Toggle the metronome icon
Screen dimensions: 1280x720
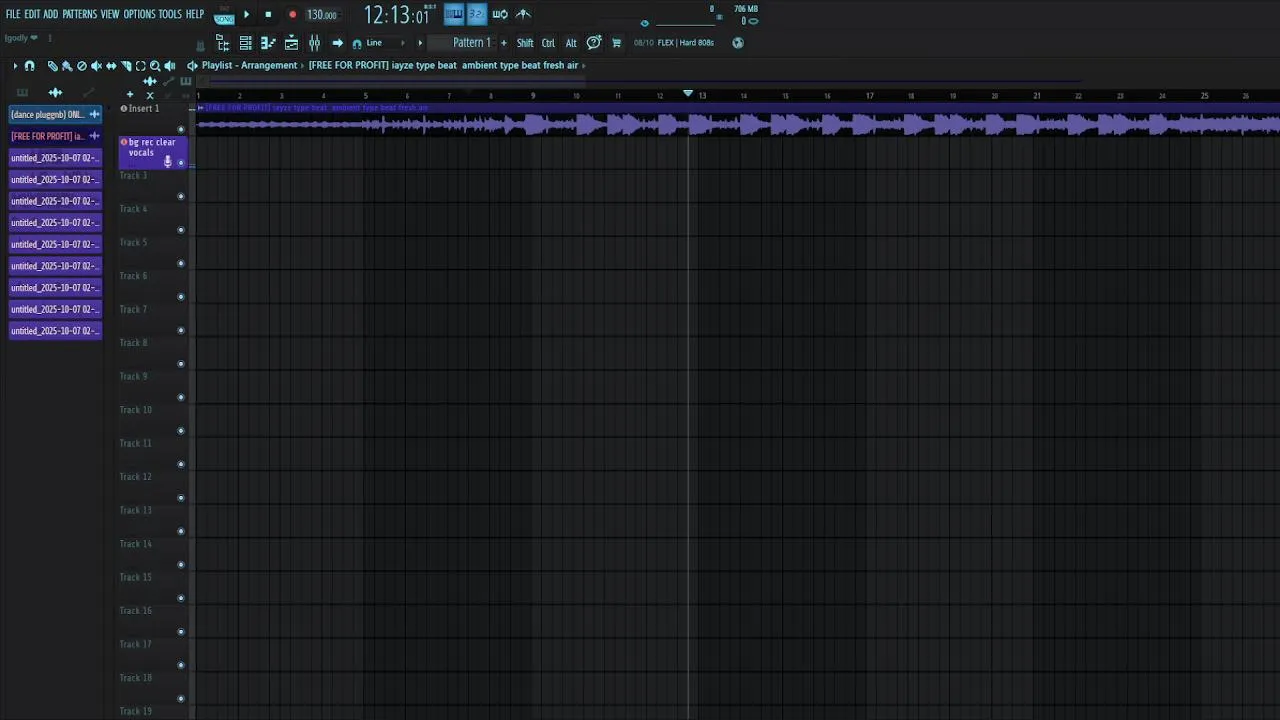point(523,14)
